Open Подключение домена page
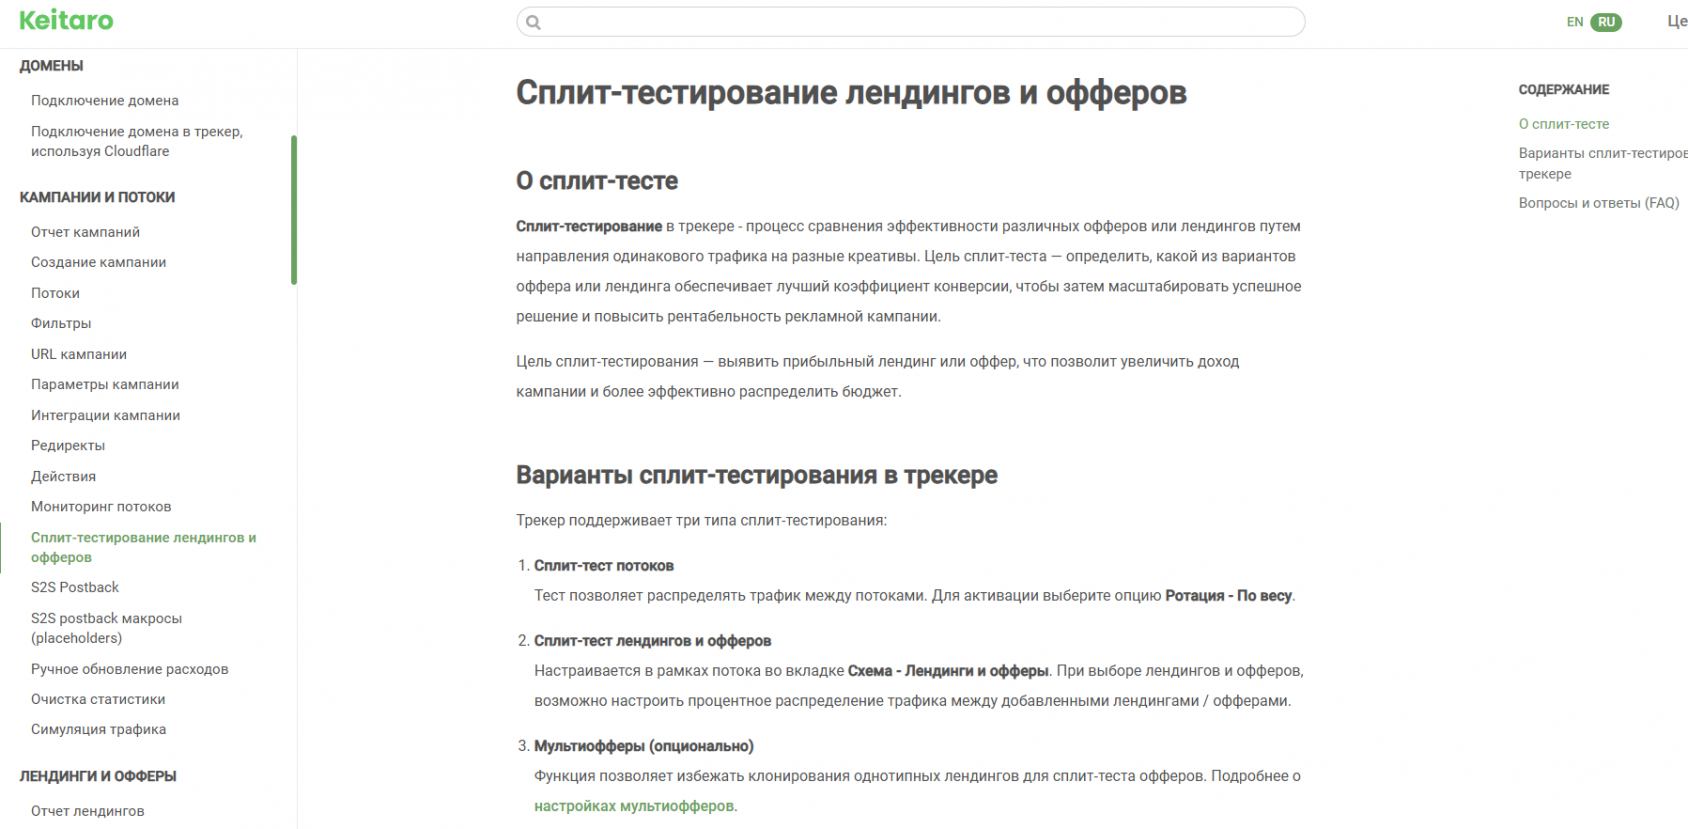The height and width of the screenshot is (829, 1688). click(x=105, y=100)
